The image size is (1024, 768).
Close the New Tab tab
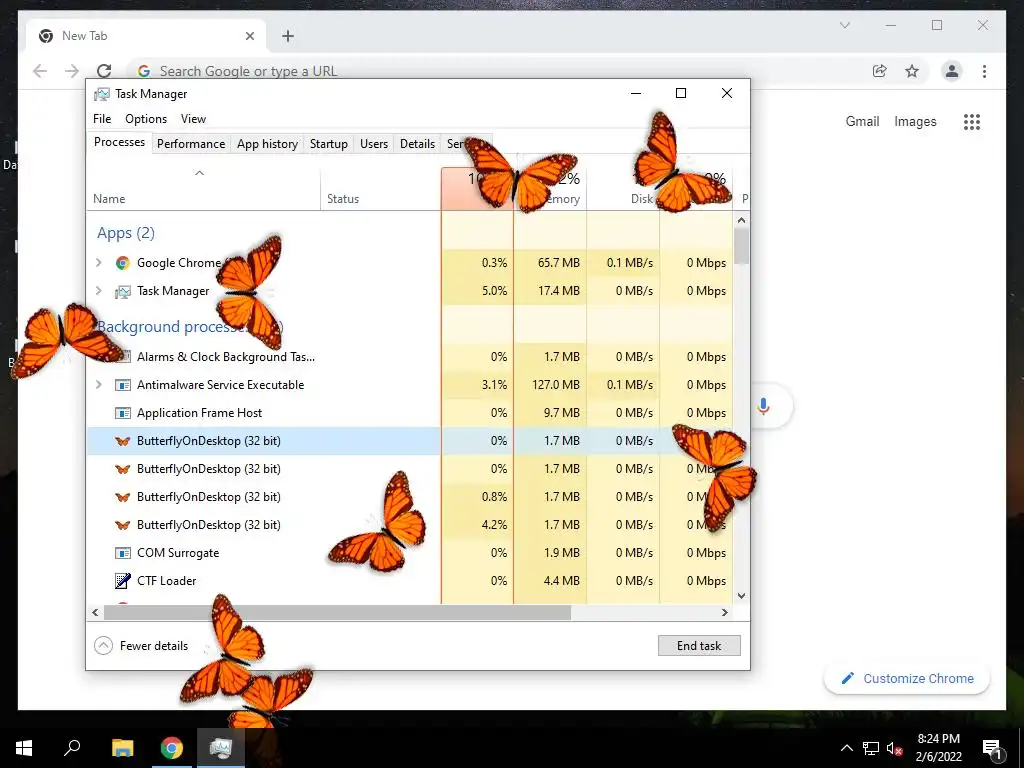(249, 36)
